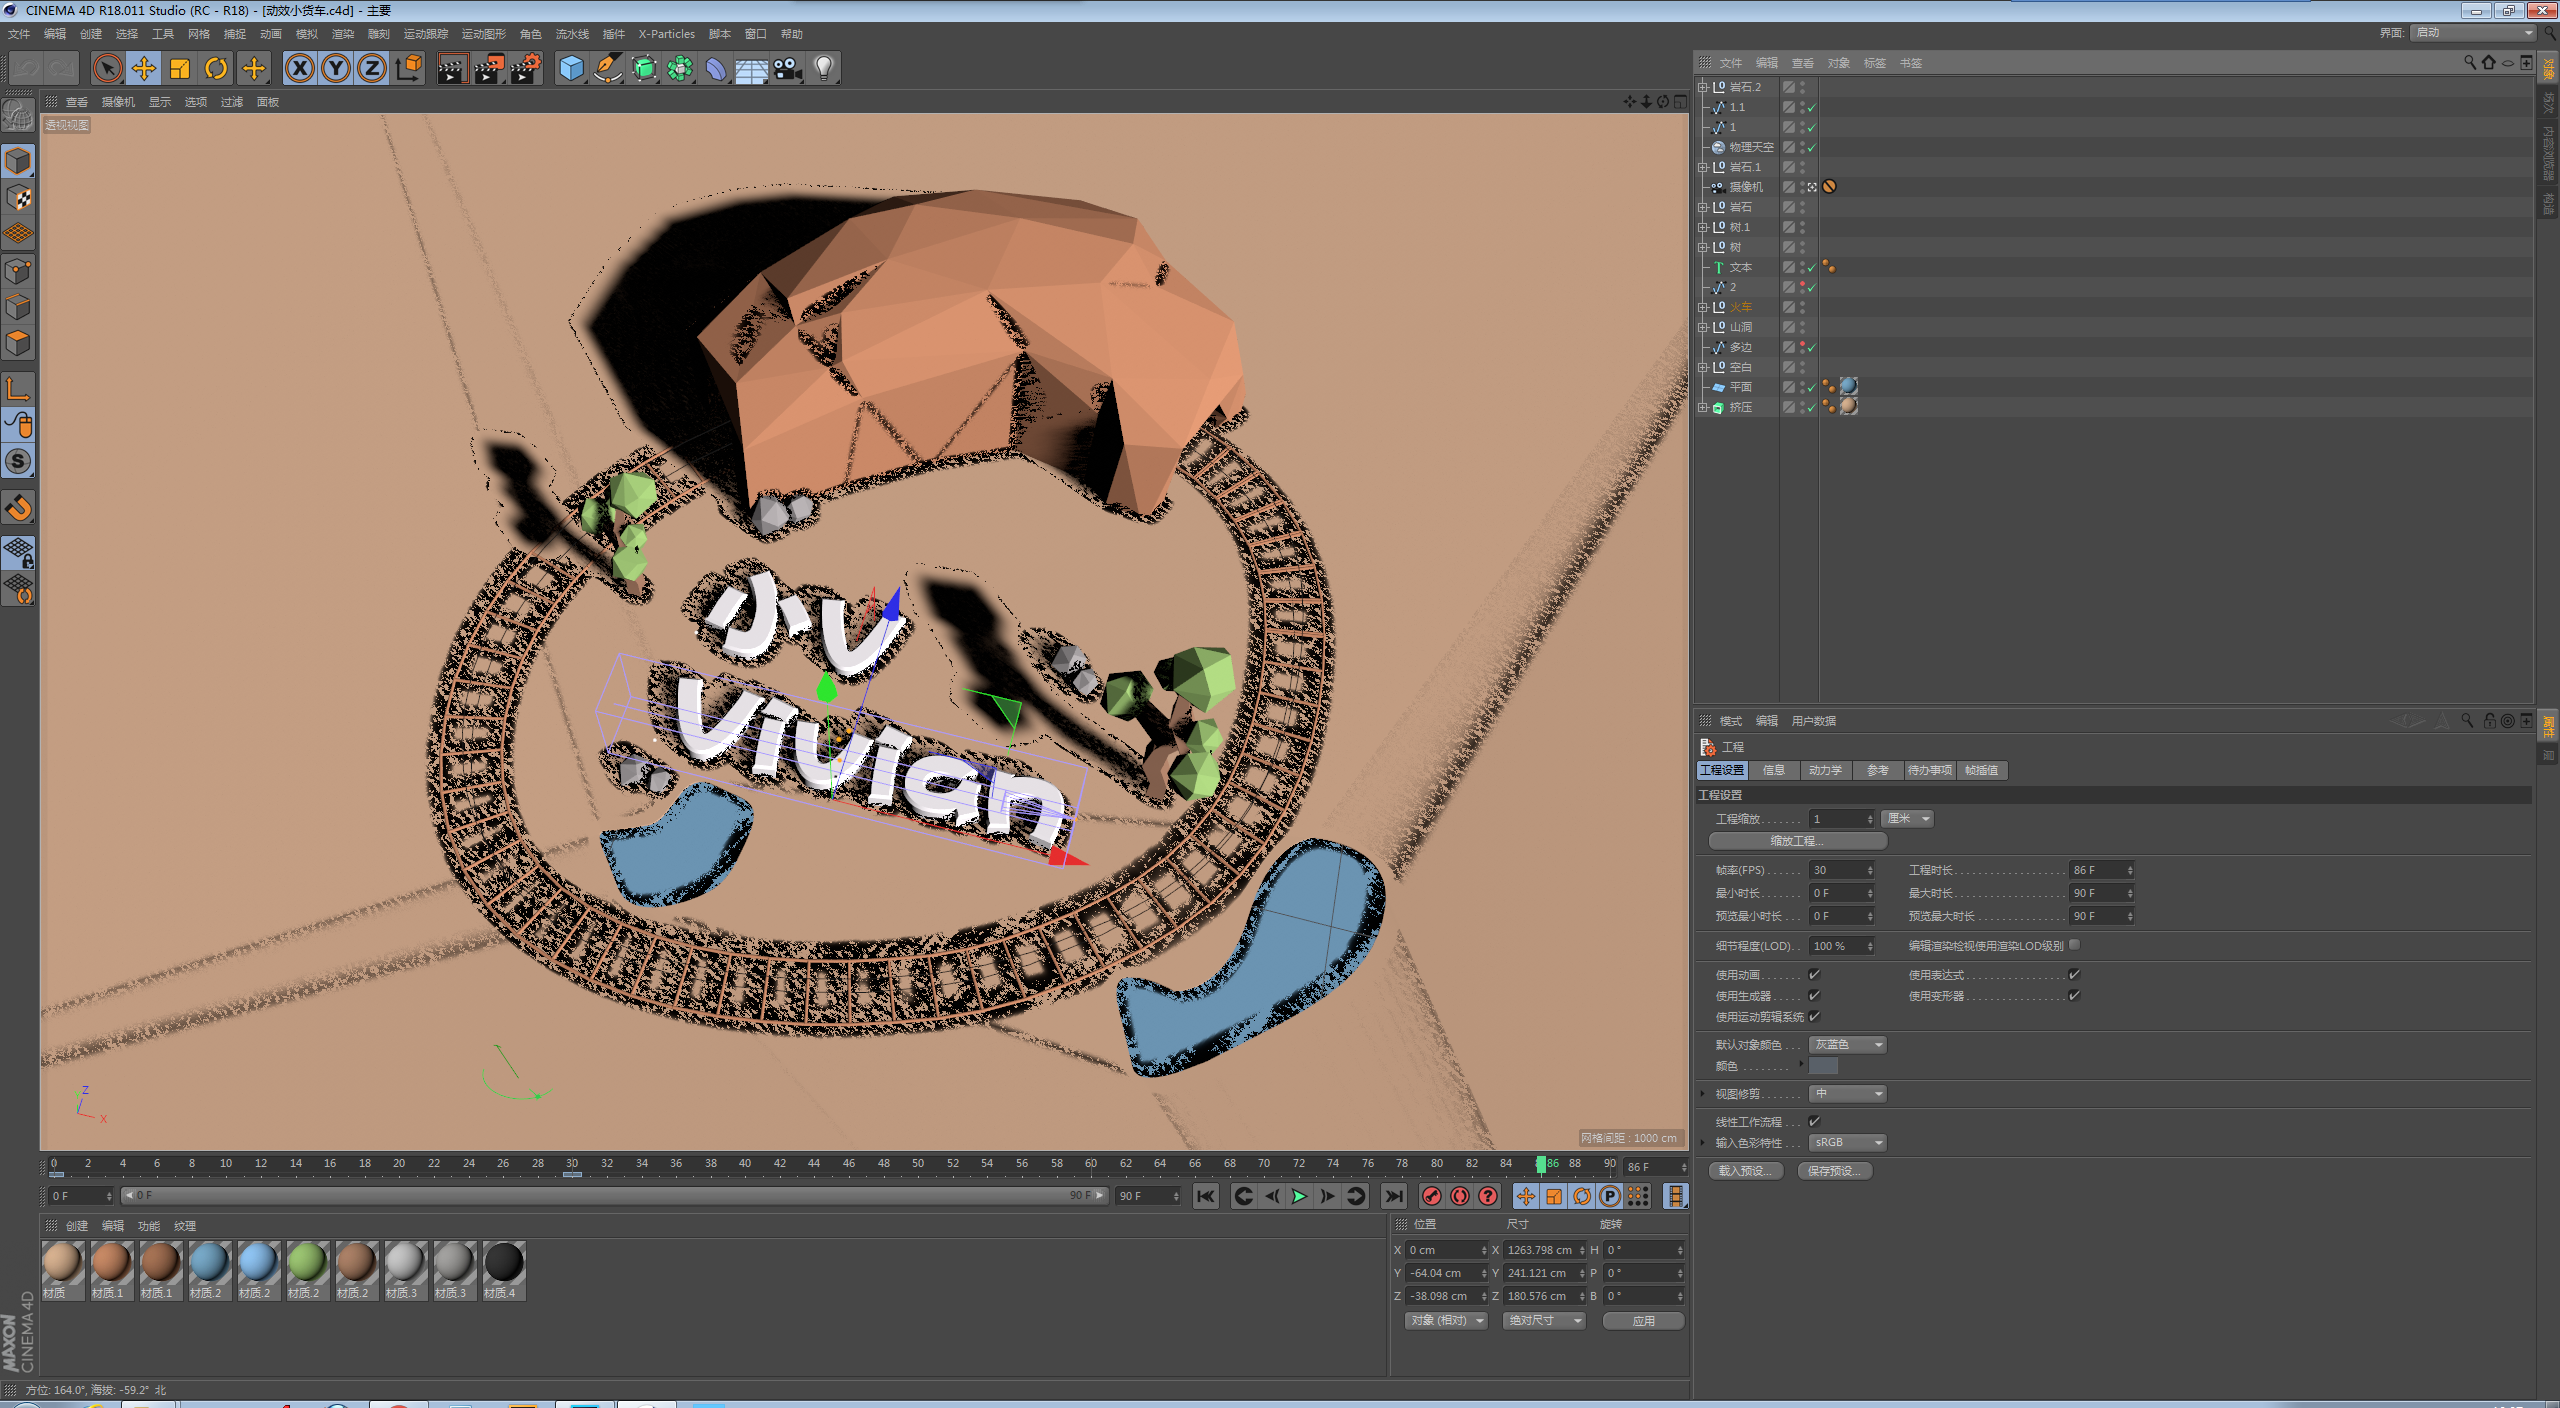Toggle visibility dots of 文本 object
The image size is (2560, 1408).
(1803, 267)
